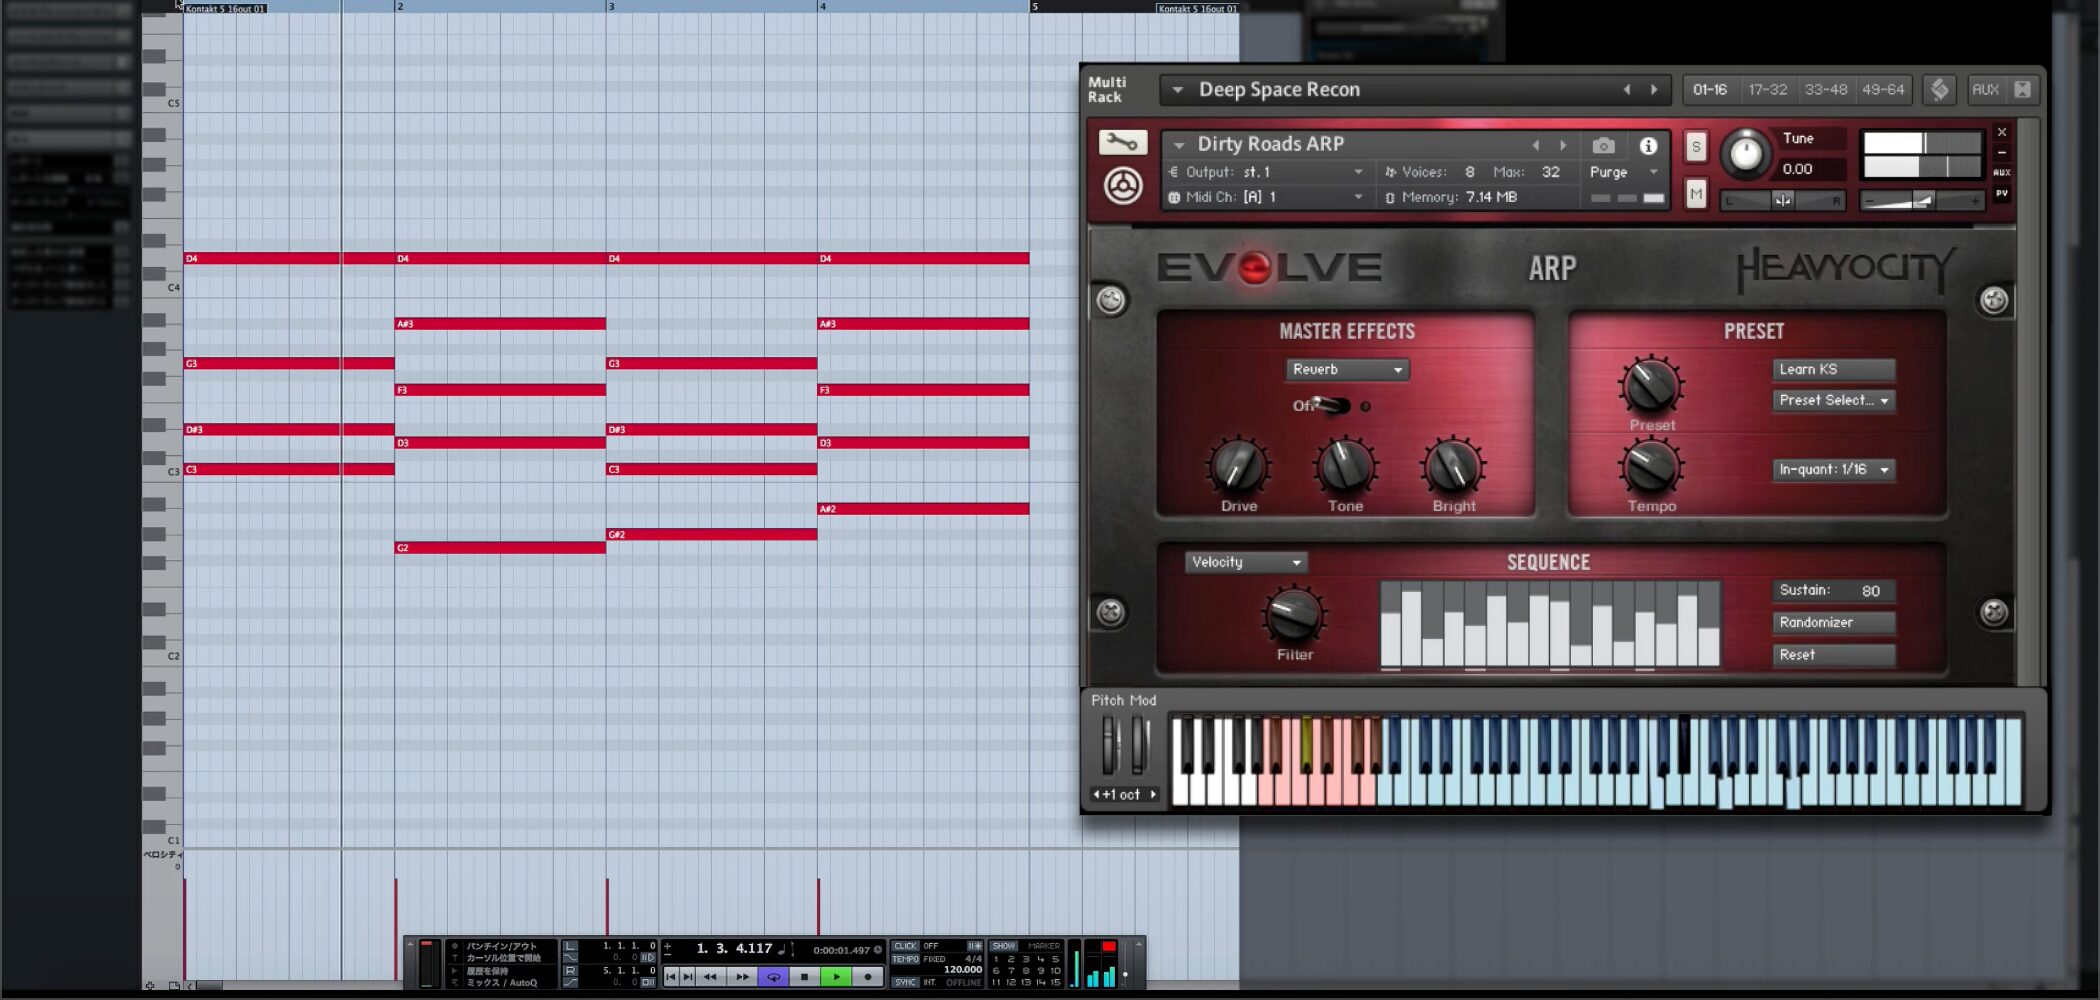
Task: Toggle PV button on instrument header
Action: (x=2002, y=194)
